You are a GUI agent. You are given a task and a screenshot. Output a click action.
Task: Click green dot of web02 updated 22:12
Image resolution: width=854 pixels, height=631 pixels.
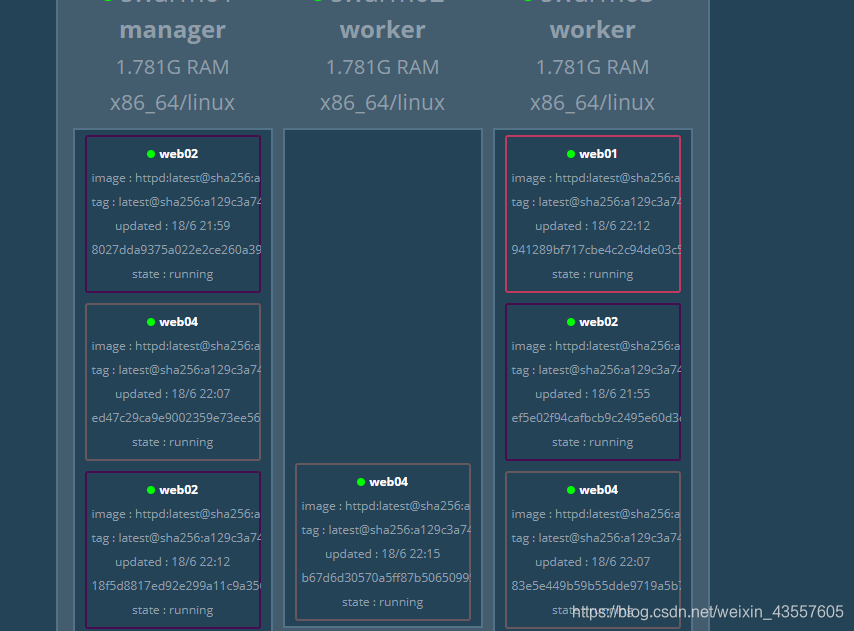coord(151,490)
